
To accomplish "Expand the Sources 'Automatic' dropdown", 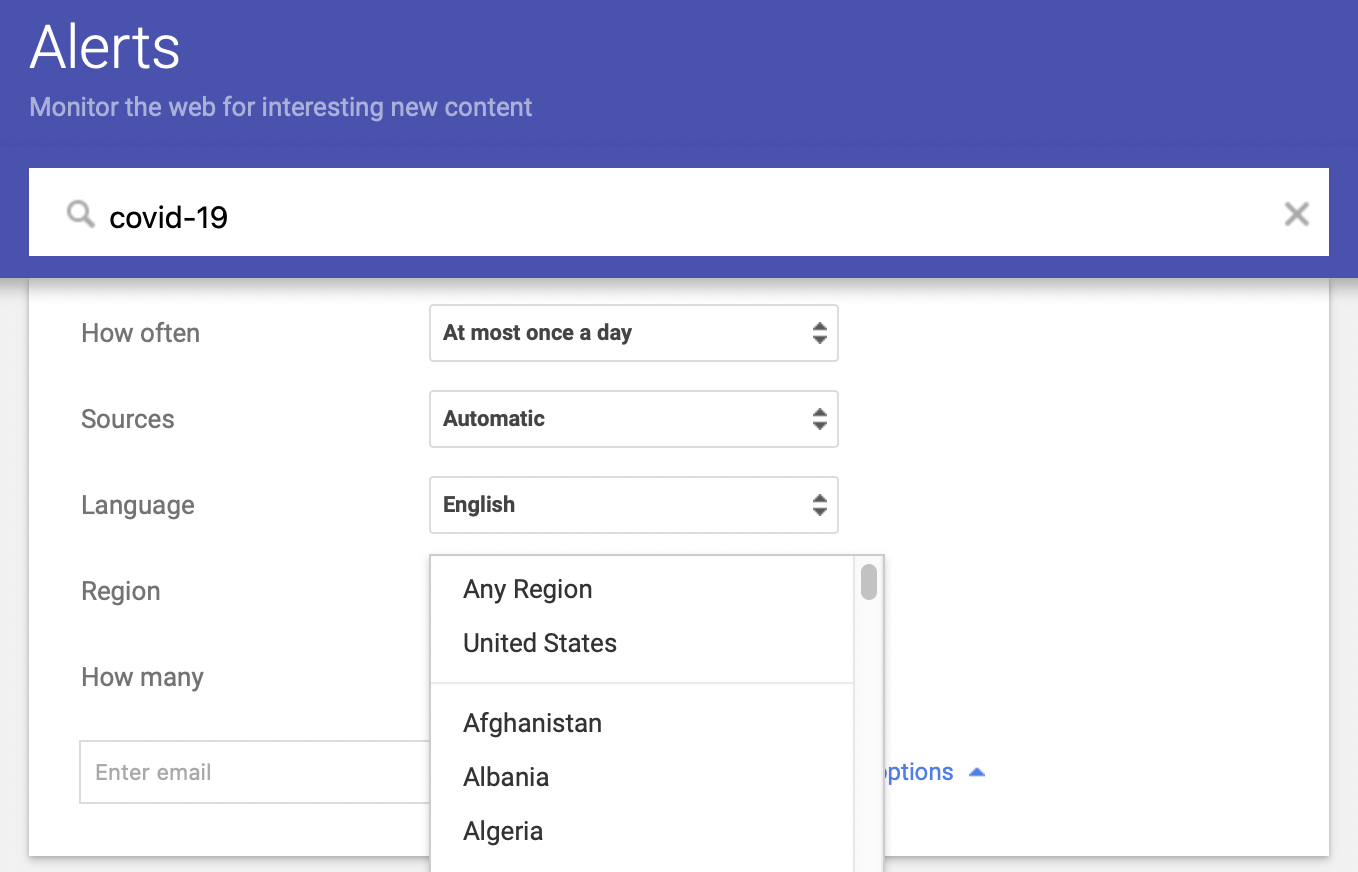I will pos(633,419).
